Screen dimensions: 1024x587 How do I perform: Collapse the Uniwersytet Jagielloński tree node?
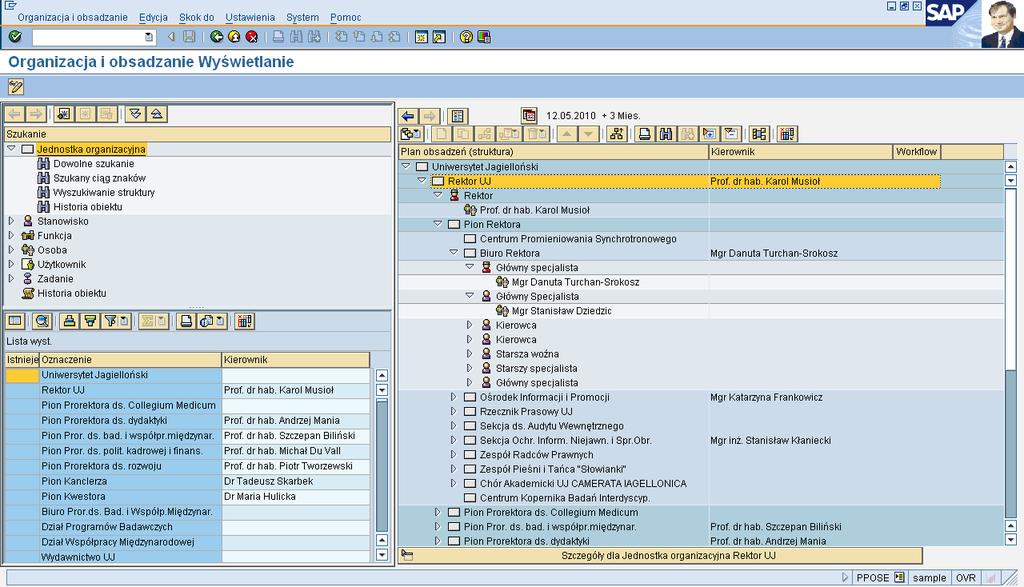point(406,167)
